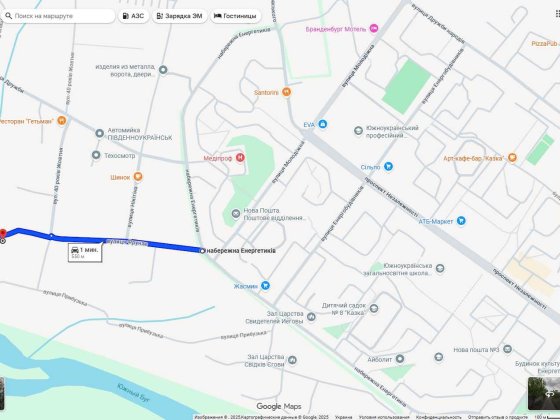Open the Street View thumbnail at bottom right
Screen dimensions: 560x420
pos(544,393)
